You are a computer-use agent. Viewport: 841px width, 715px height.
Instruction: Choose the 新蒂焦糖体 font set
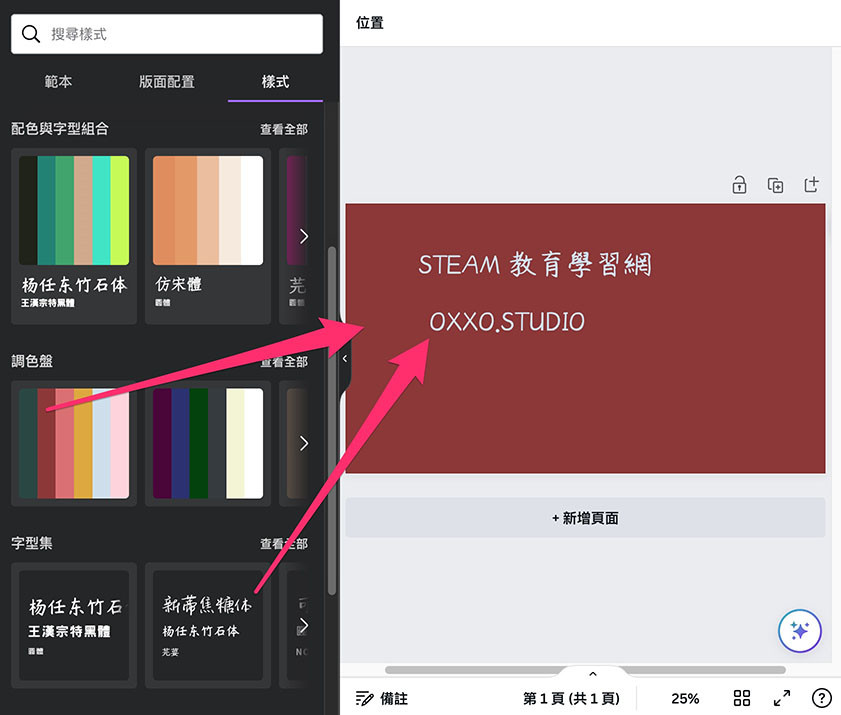pos(208,625)
